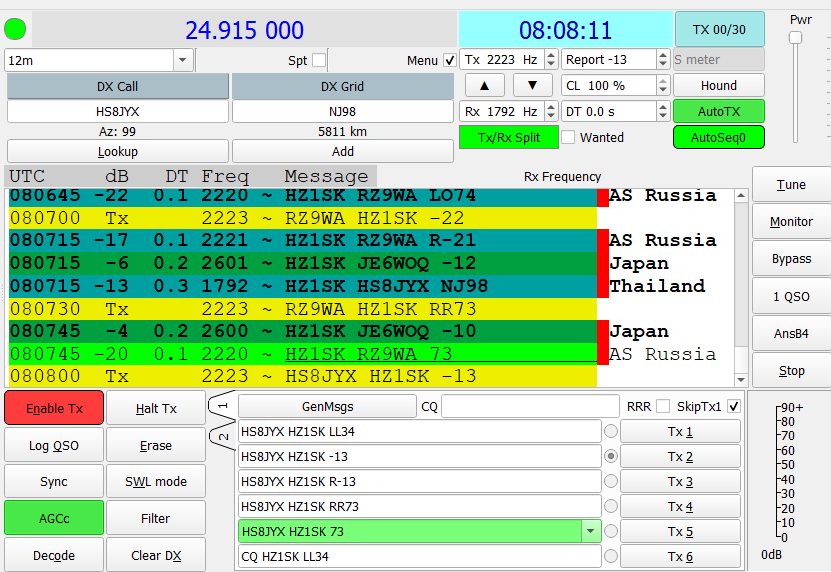Click the Tx 6 button
Screen dimensions: 831x572
pyautogui.click(x=680, y=556)
